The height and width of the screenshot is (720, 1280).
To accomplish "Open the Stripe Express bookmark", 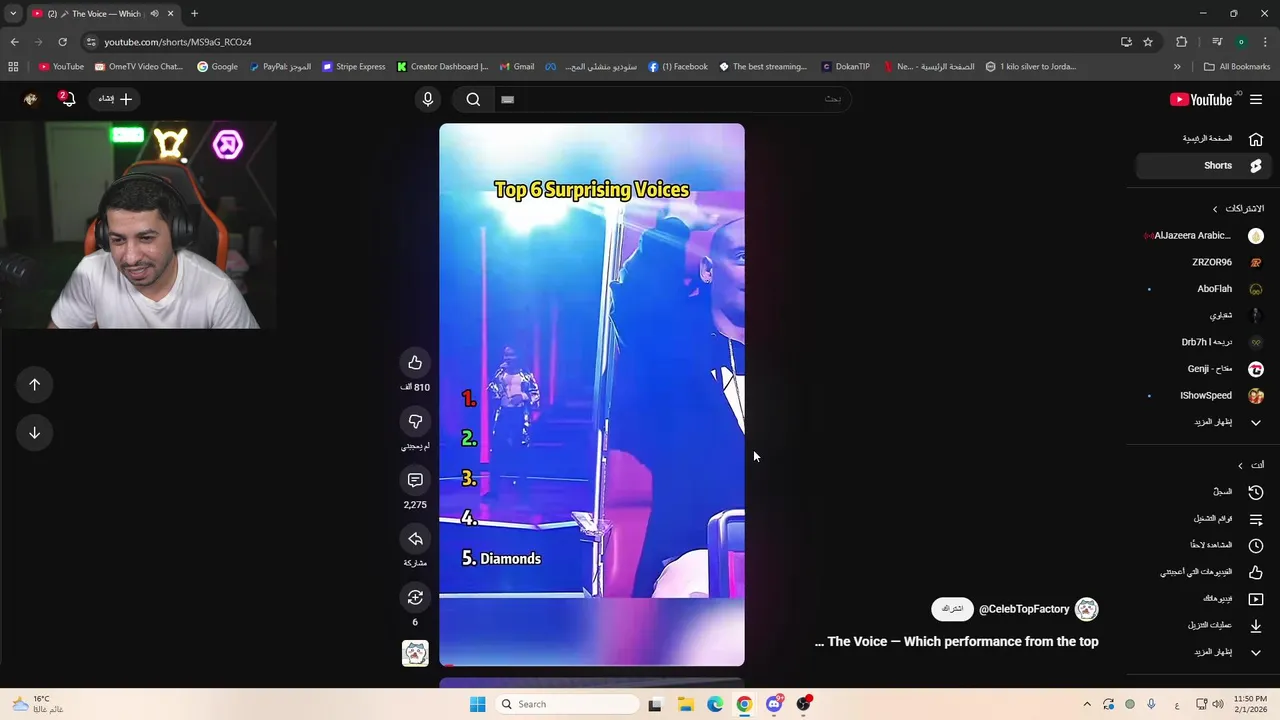I will (354, 67).
